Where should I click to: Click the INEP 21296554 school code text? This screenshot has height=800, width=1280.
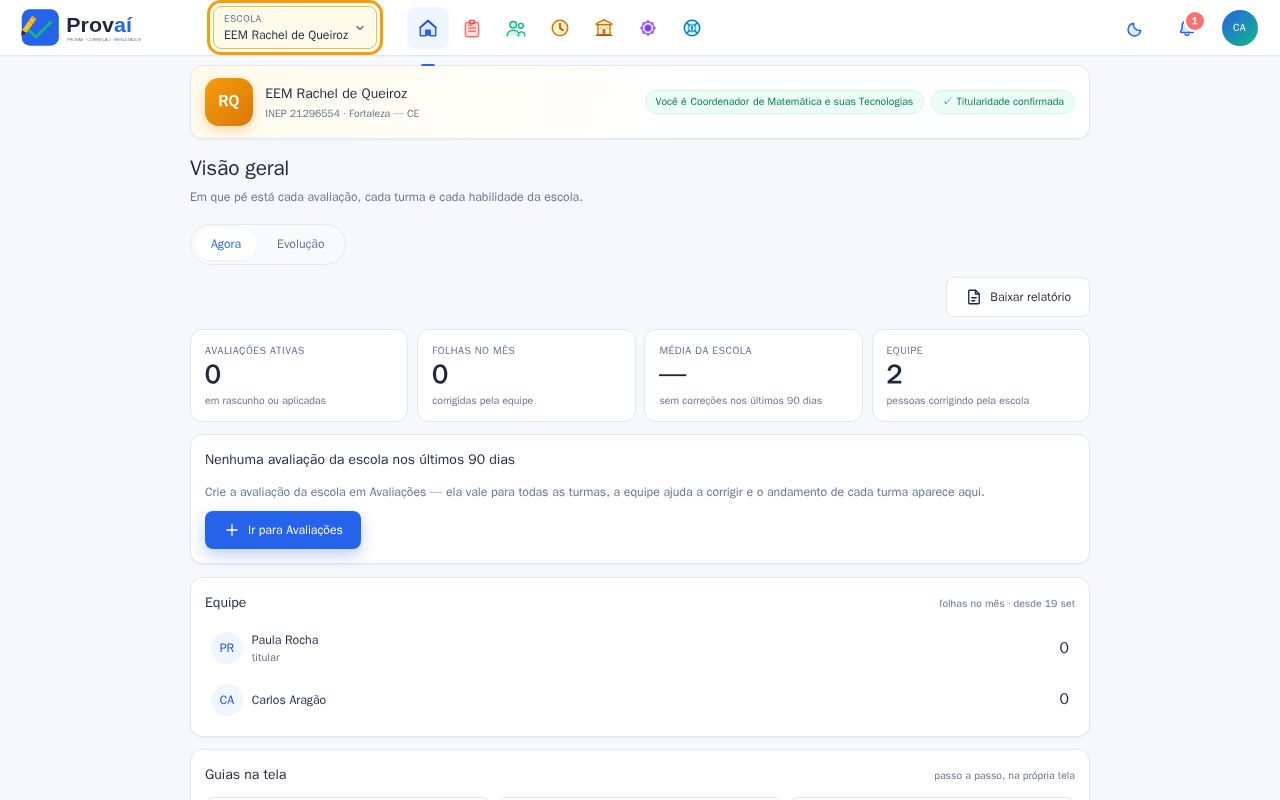[302, 114]
